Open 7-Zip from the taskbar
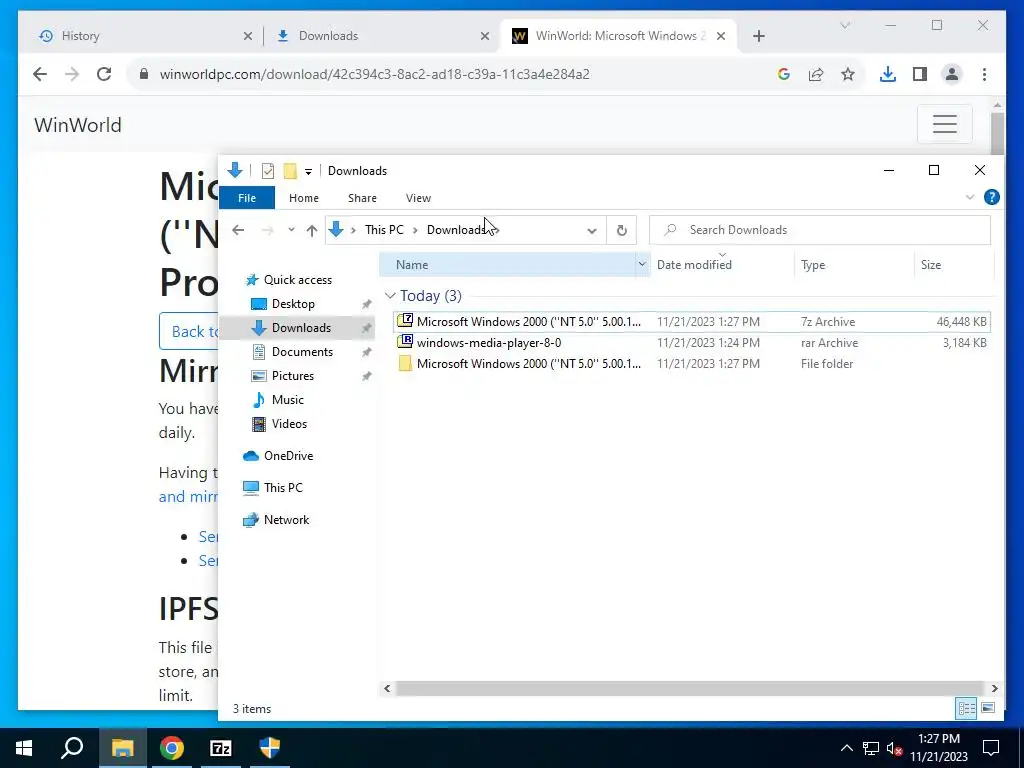This screenshot has height=768, width=1024. (221, 748)
